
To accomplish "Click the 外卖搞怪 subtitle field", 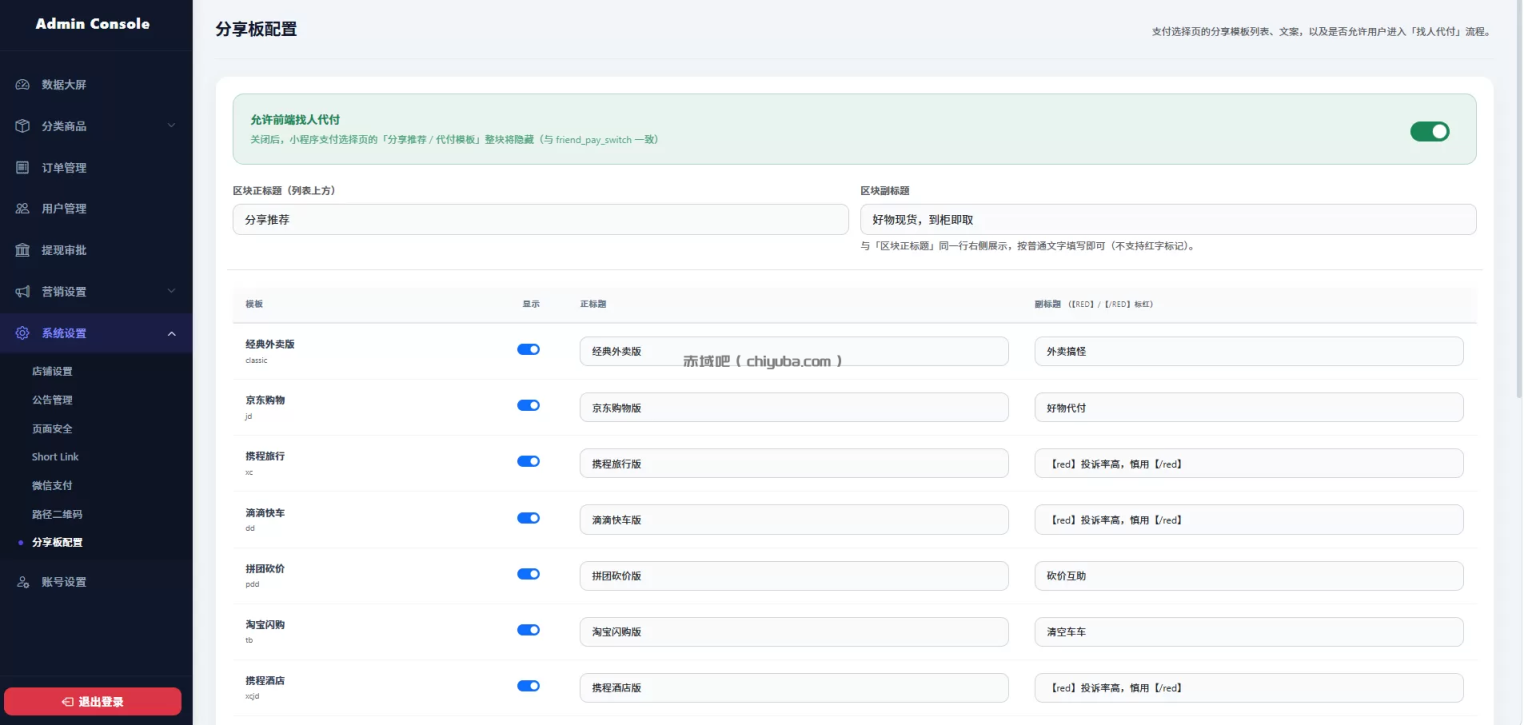I will 1249,351.
